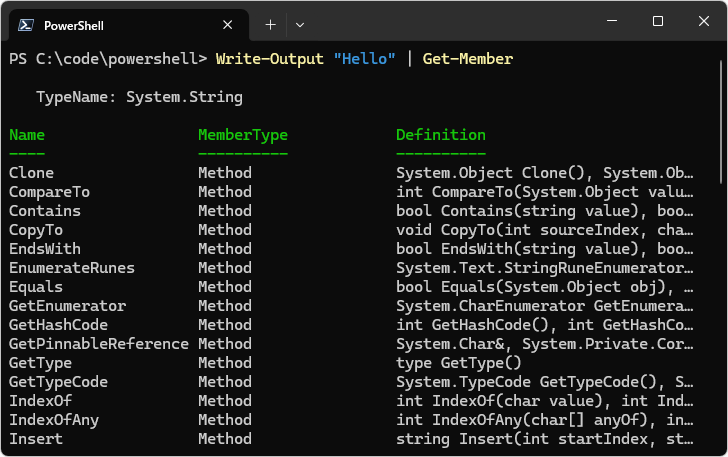
Task: Click the EnumerateRunes method entry
Action: point(71,268)
